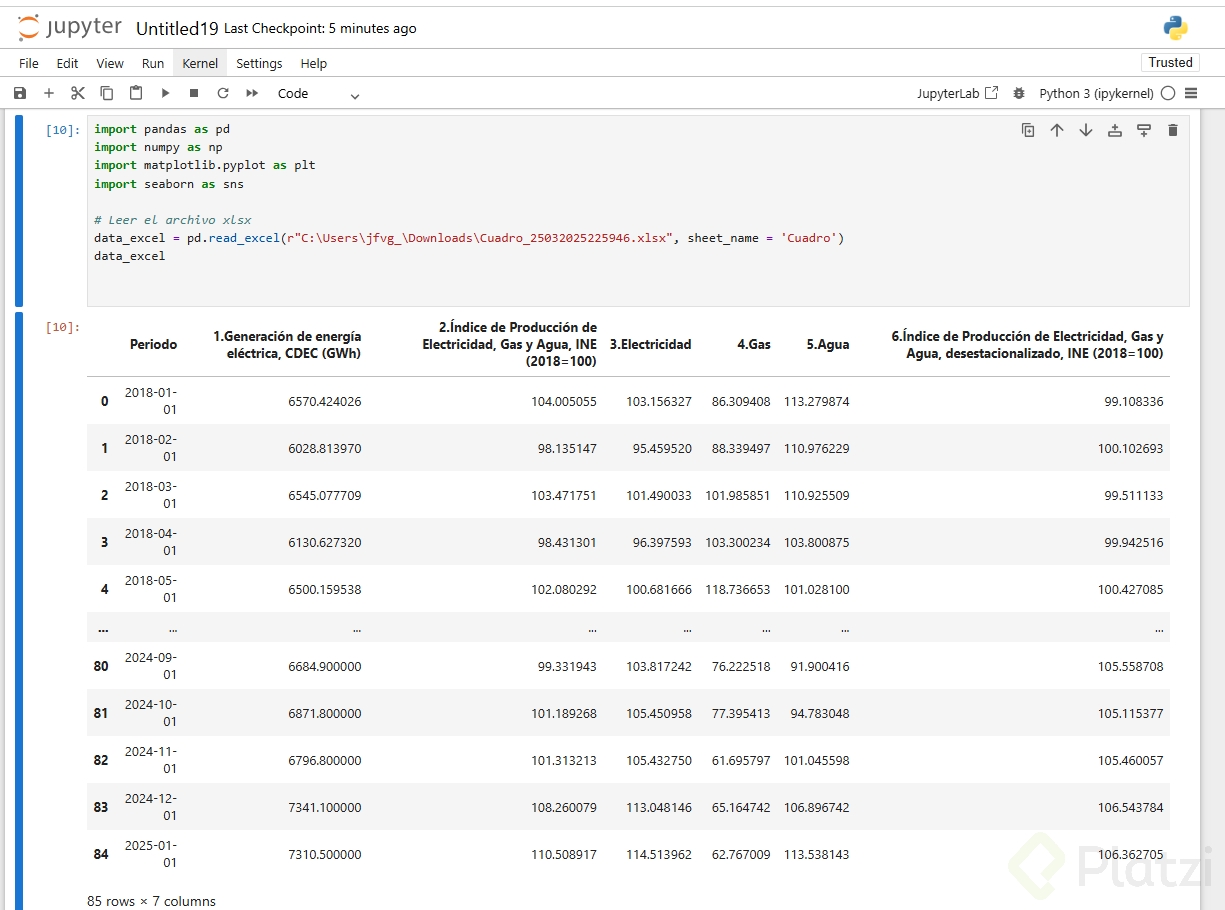Duplicate this cell using the cell toolbar
This screenshot has height=910, width=1225.
(x=1028, y=130)
